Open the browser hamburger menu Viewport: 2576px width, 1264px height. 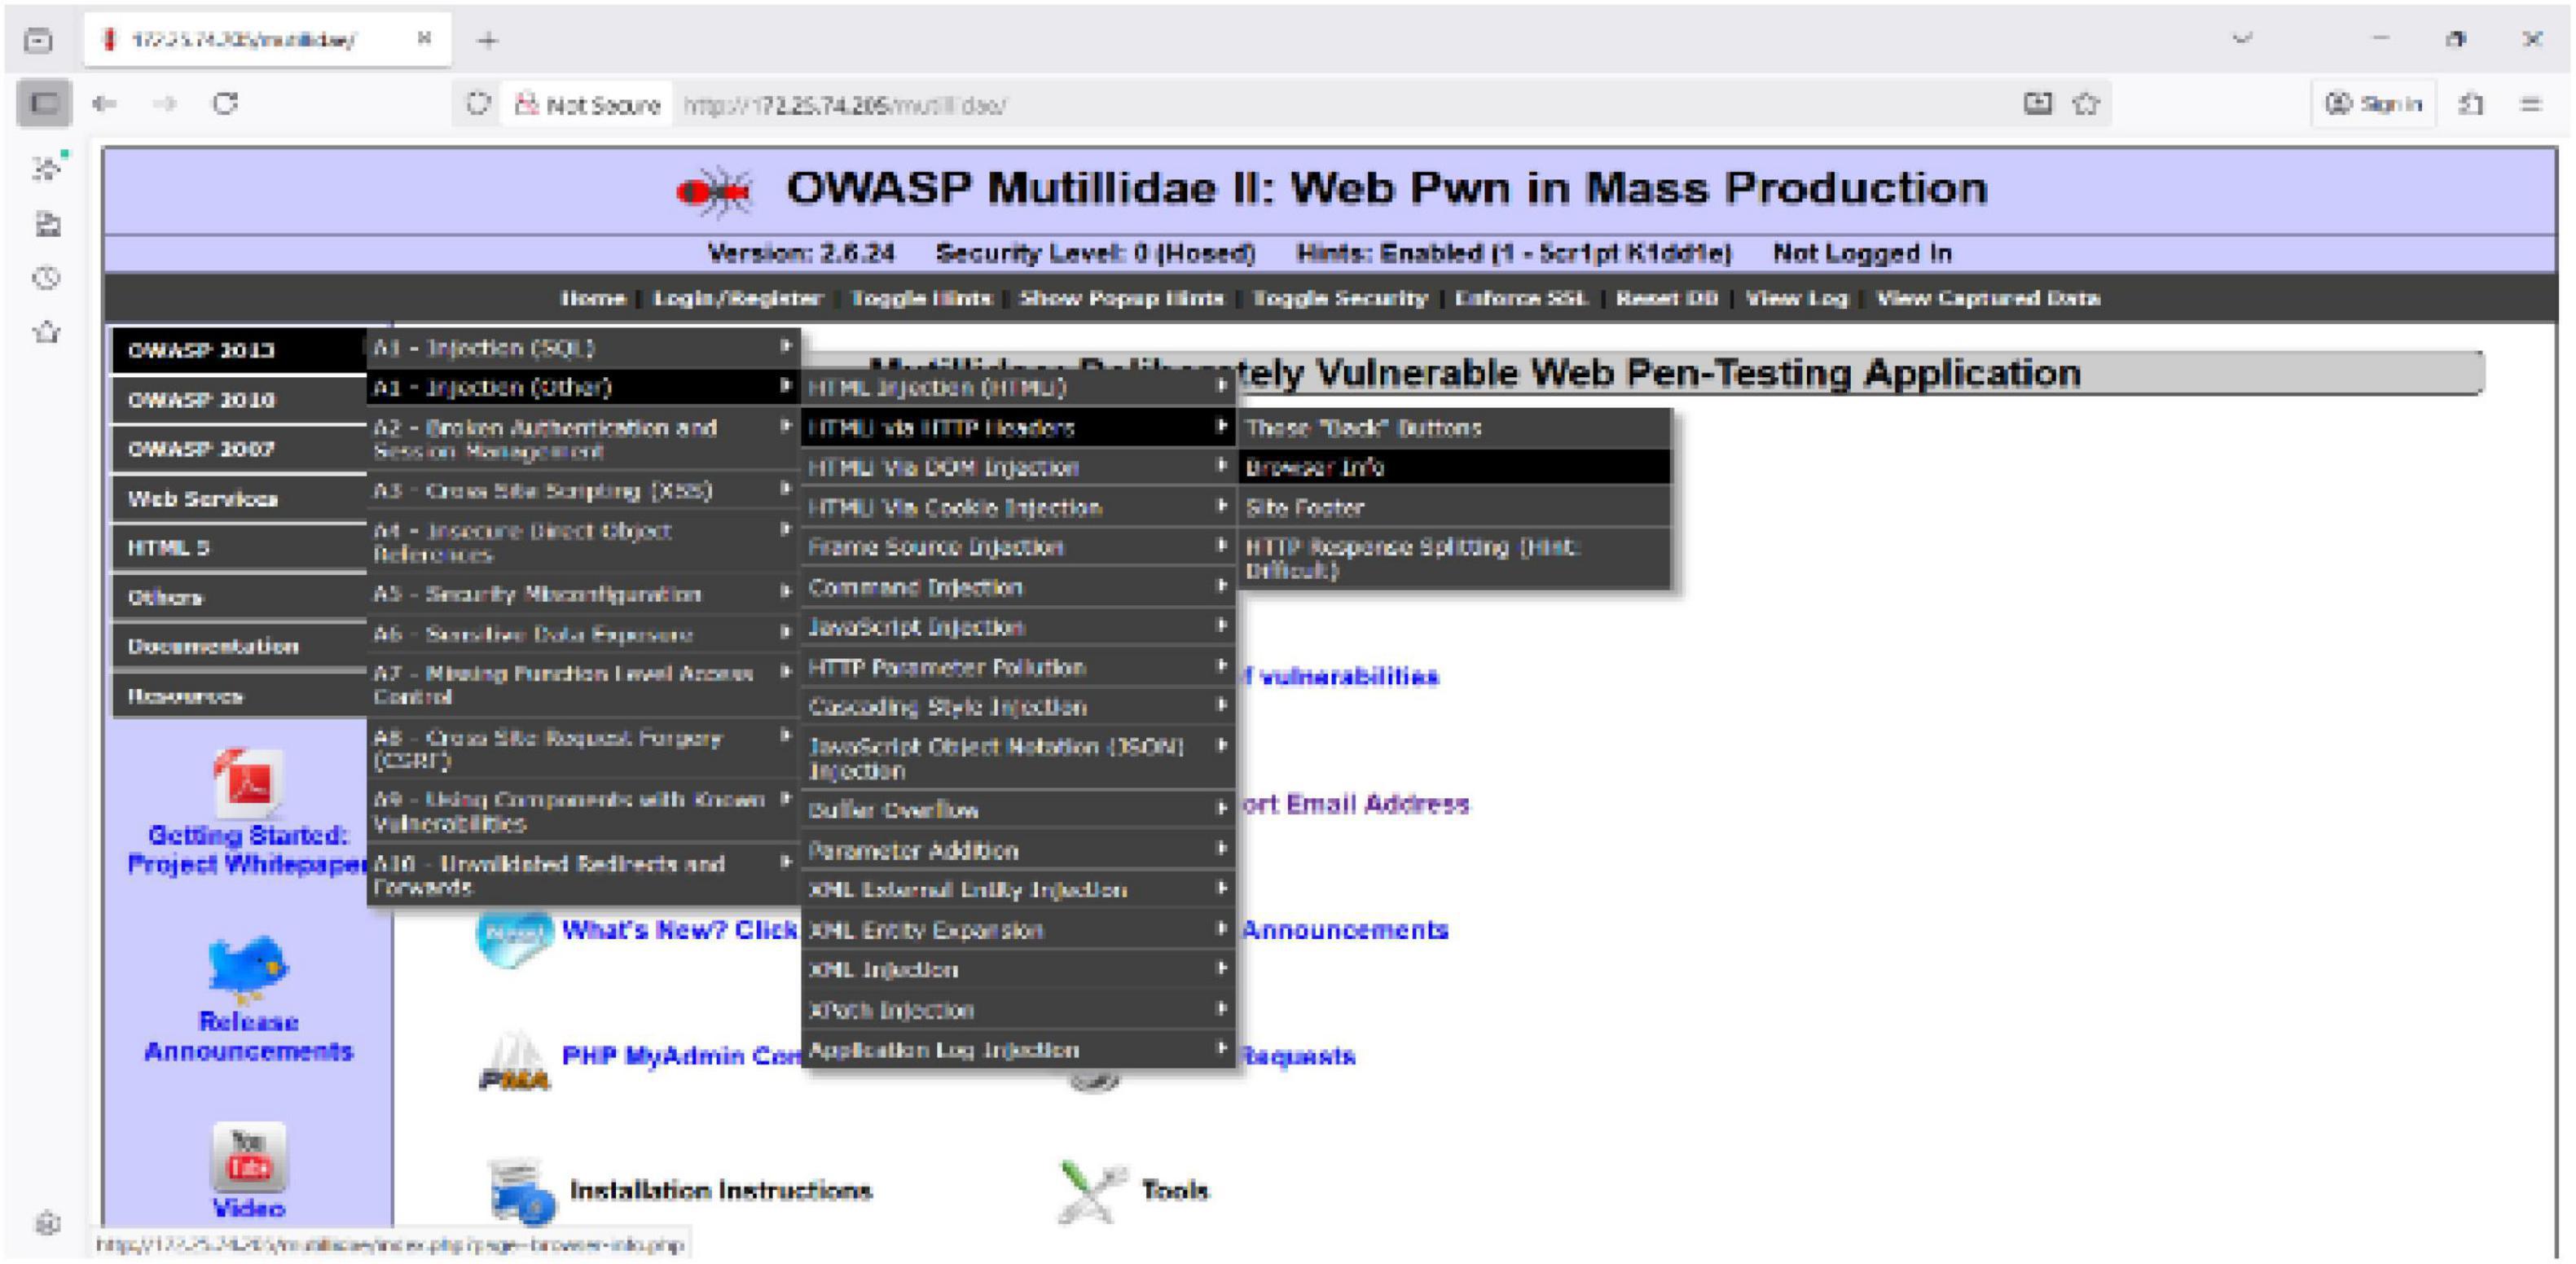pos(2531,104)
